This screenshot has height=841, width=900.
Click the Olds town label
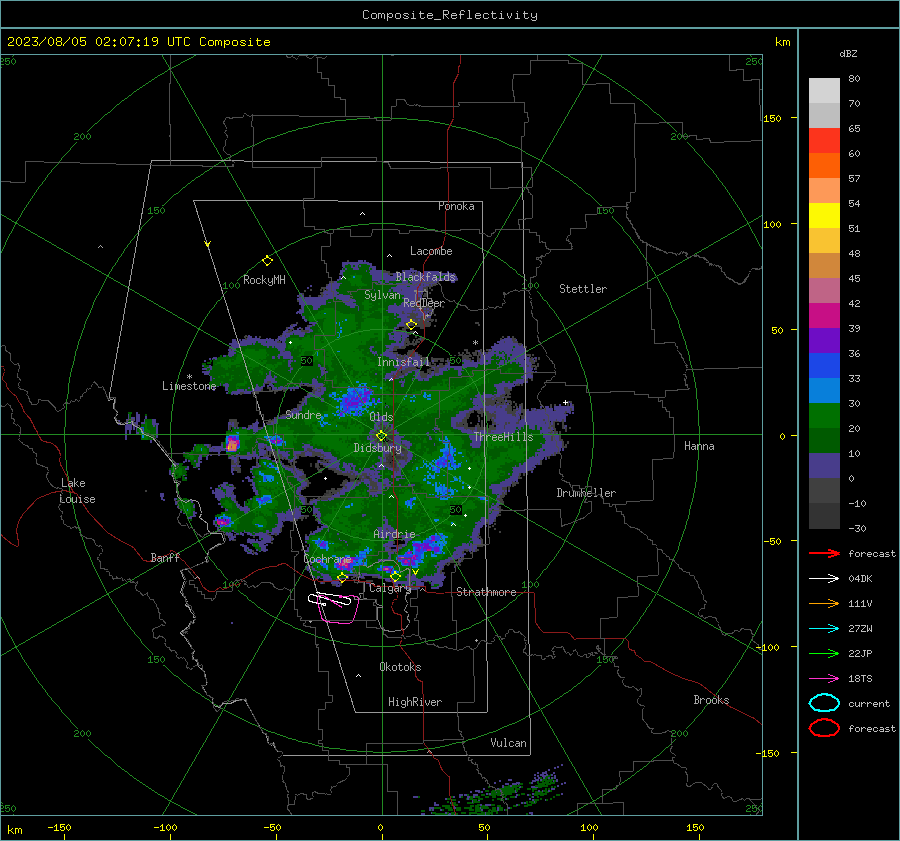[x=381, y=417]
